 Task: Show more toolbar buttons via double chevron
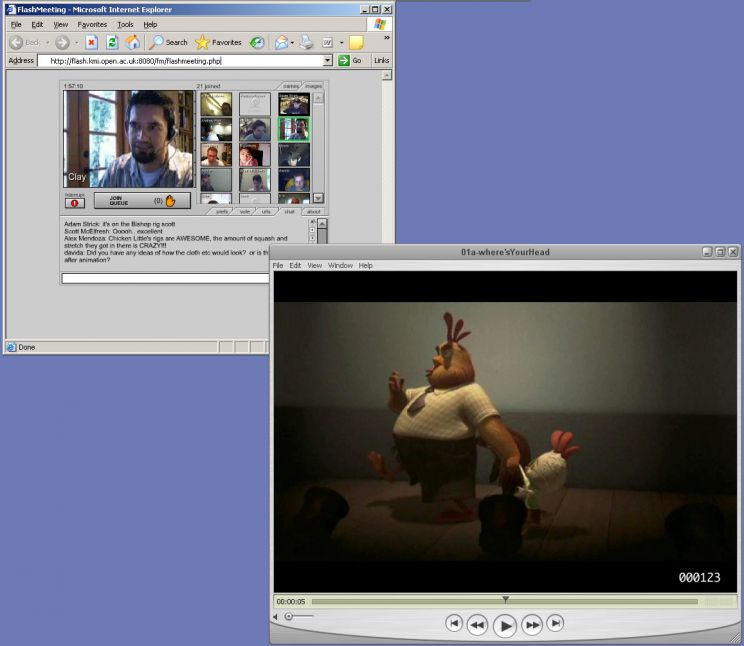[x=387, y=37]
